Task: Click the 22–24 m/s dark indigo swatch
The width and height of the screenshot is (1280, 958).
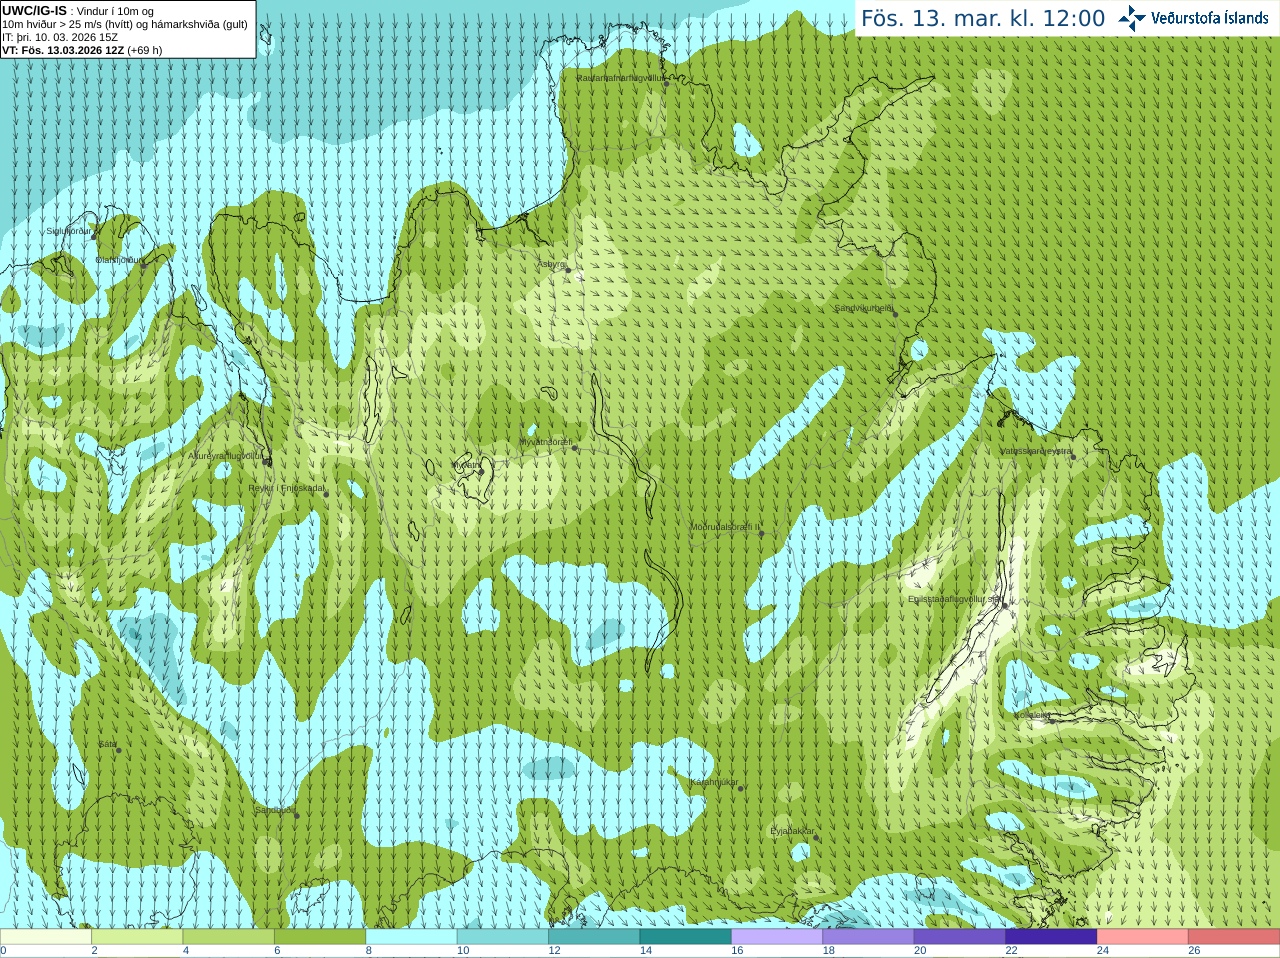Action: click(x=1051, y=937)
